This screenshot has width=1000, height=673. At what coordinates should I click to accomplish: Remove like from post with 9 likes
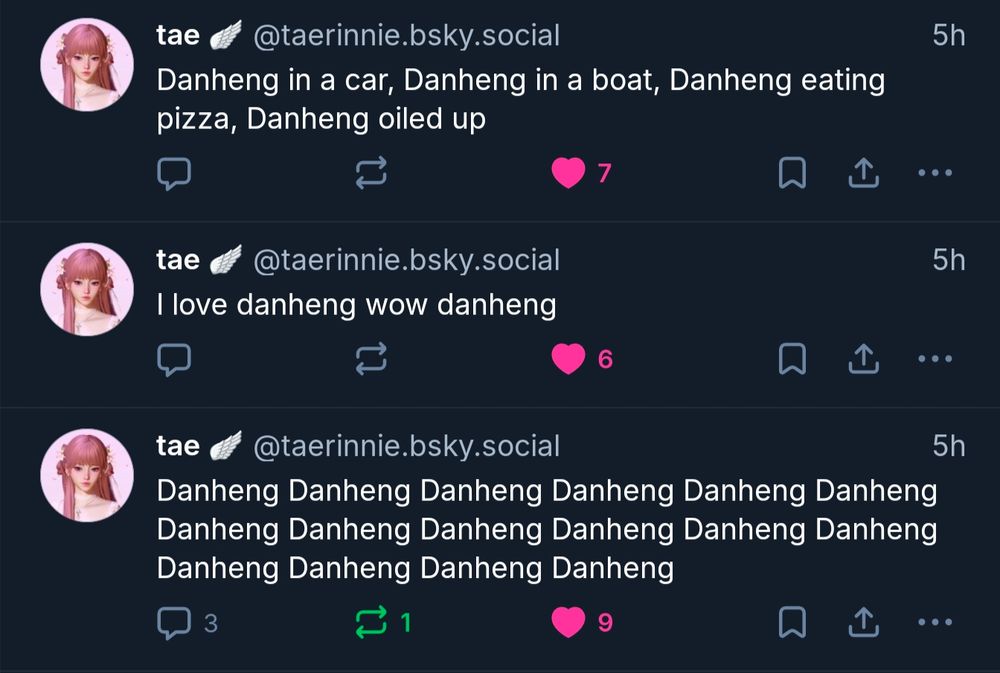[x=582, y=622]
